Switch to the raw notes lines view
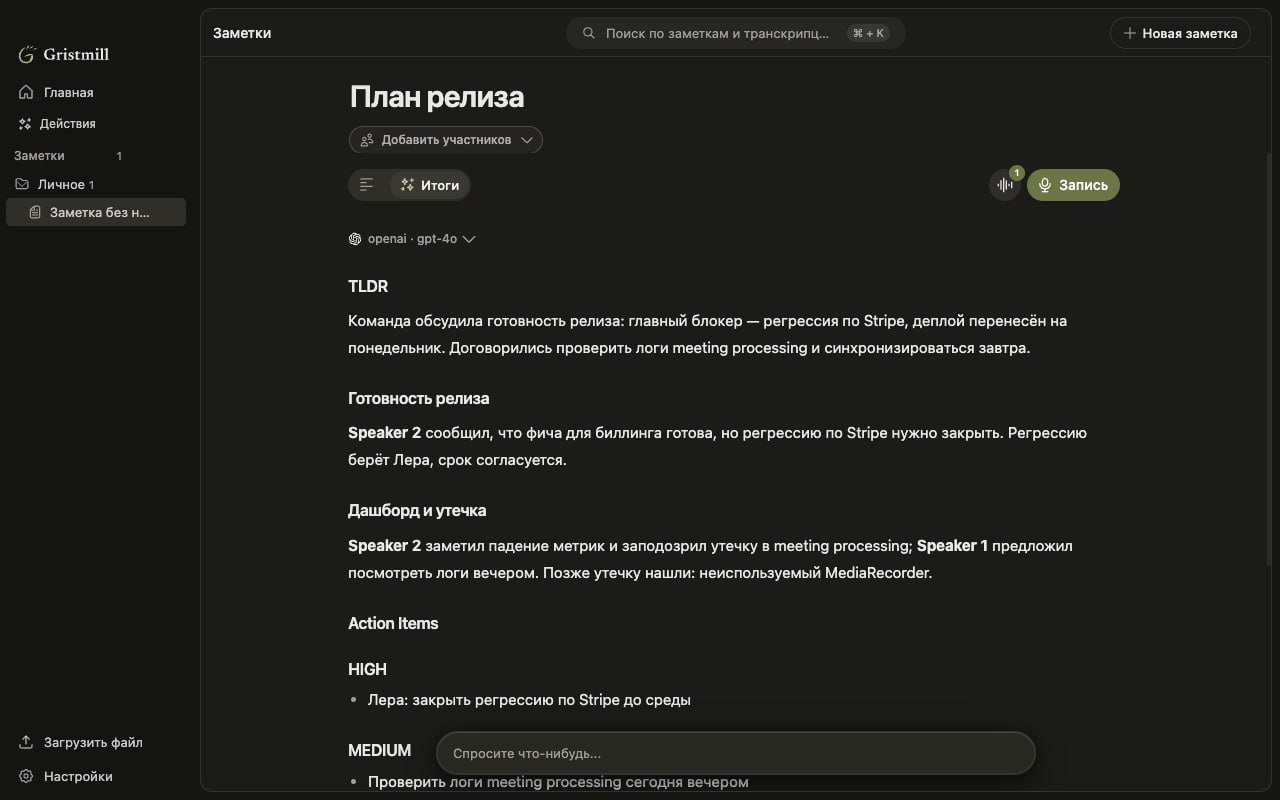Screen dimensions: 1280x800 pos(367,185)
